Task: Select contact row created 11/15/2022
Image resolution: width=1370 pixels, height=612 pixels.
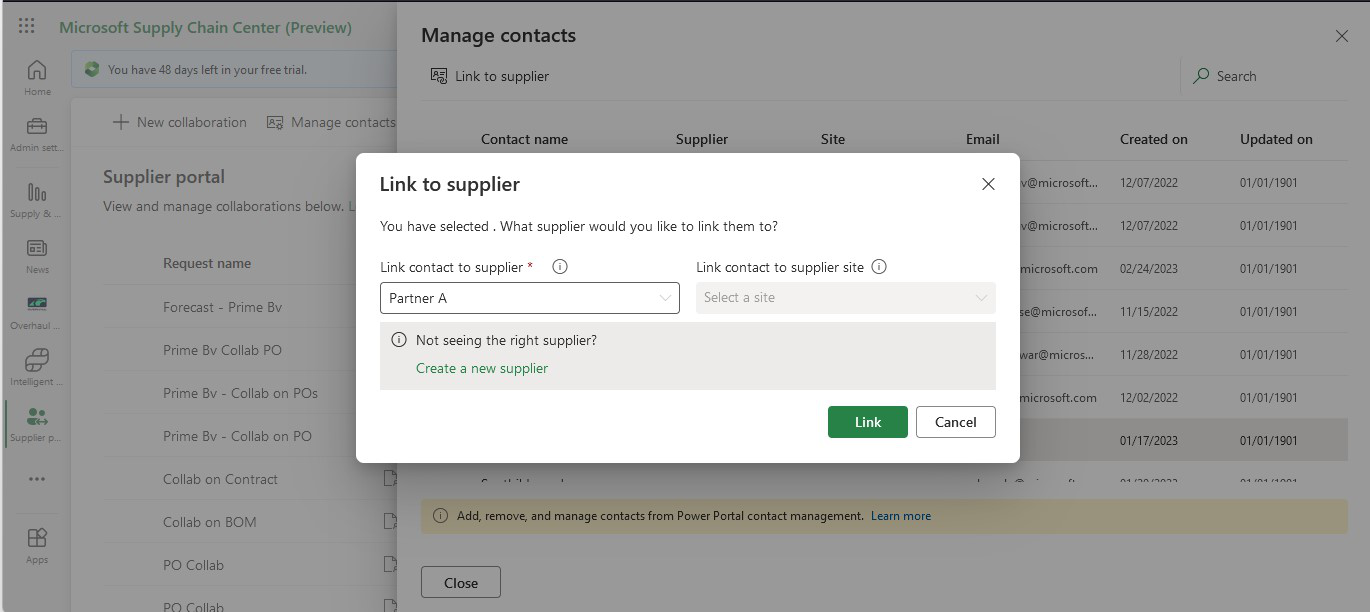Action: click(1184, 311)
